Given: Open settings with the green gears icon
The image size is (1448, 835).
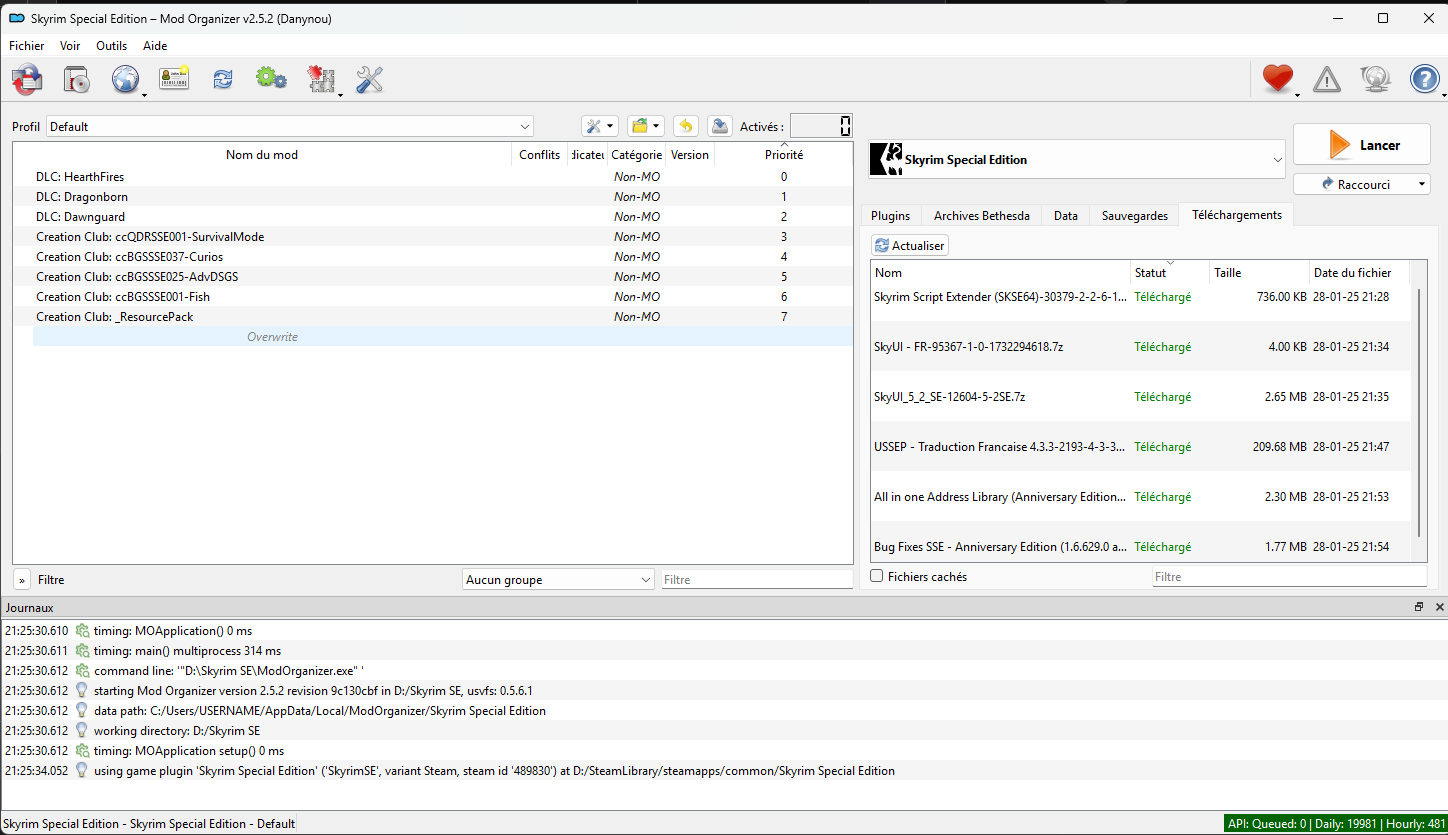Looking at the screenshot, I should [x=271, y=79].
